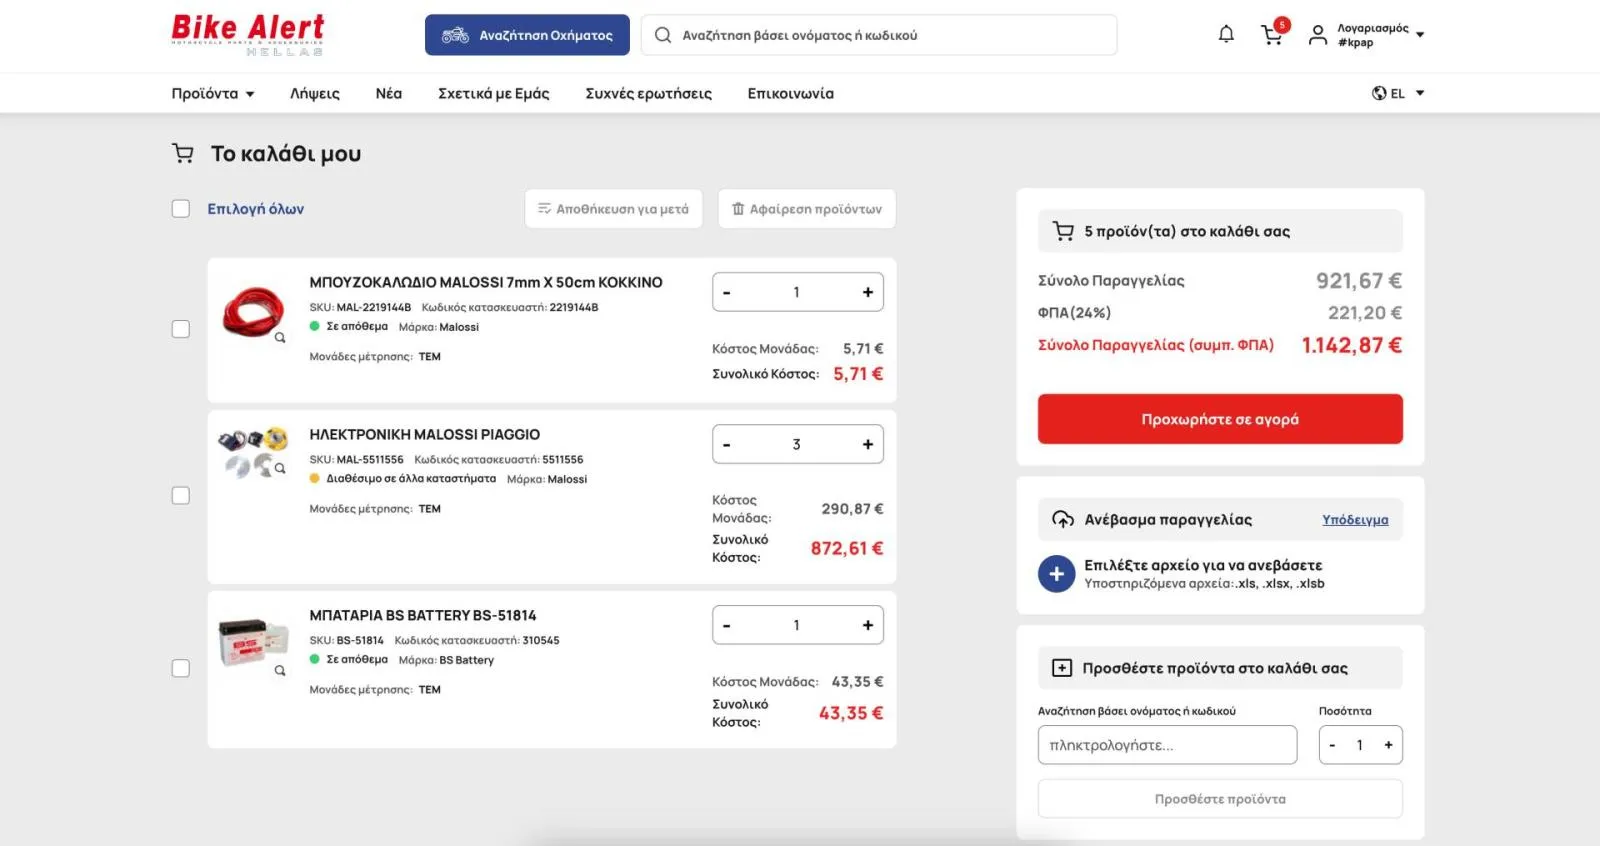Click the 'Αναζήτηση Οχήματος' vehicle search button
Screen dimensions: 1600x846
pos(527,35)
